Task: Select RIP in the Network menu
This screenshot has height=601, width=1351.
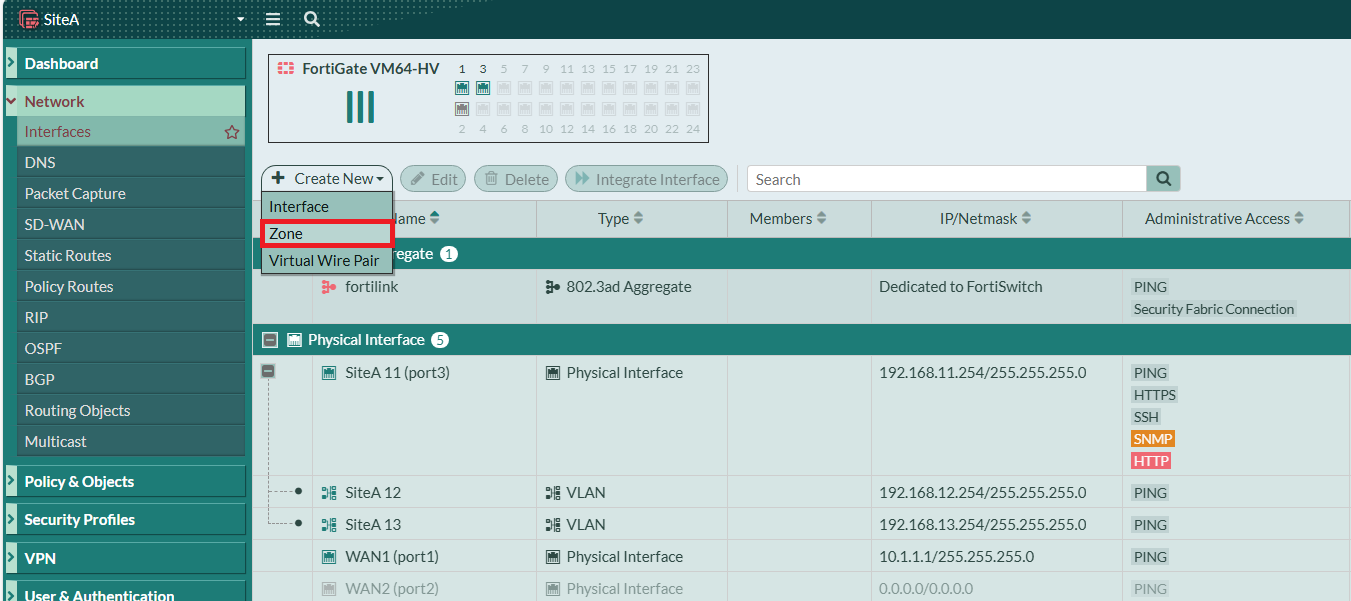Action: point(131,318)
